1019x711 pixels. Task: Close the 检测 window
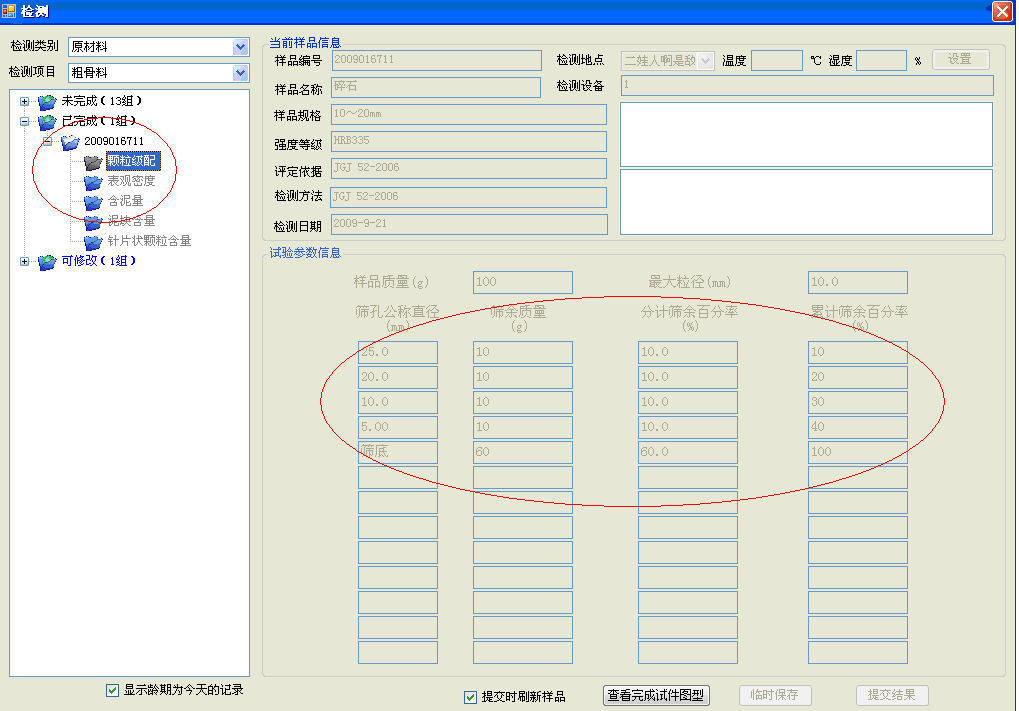(x=1001, y=12)
